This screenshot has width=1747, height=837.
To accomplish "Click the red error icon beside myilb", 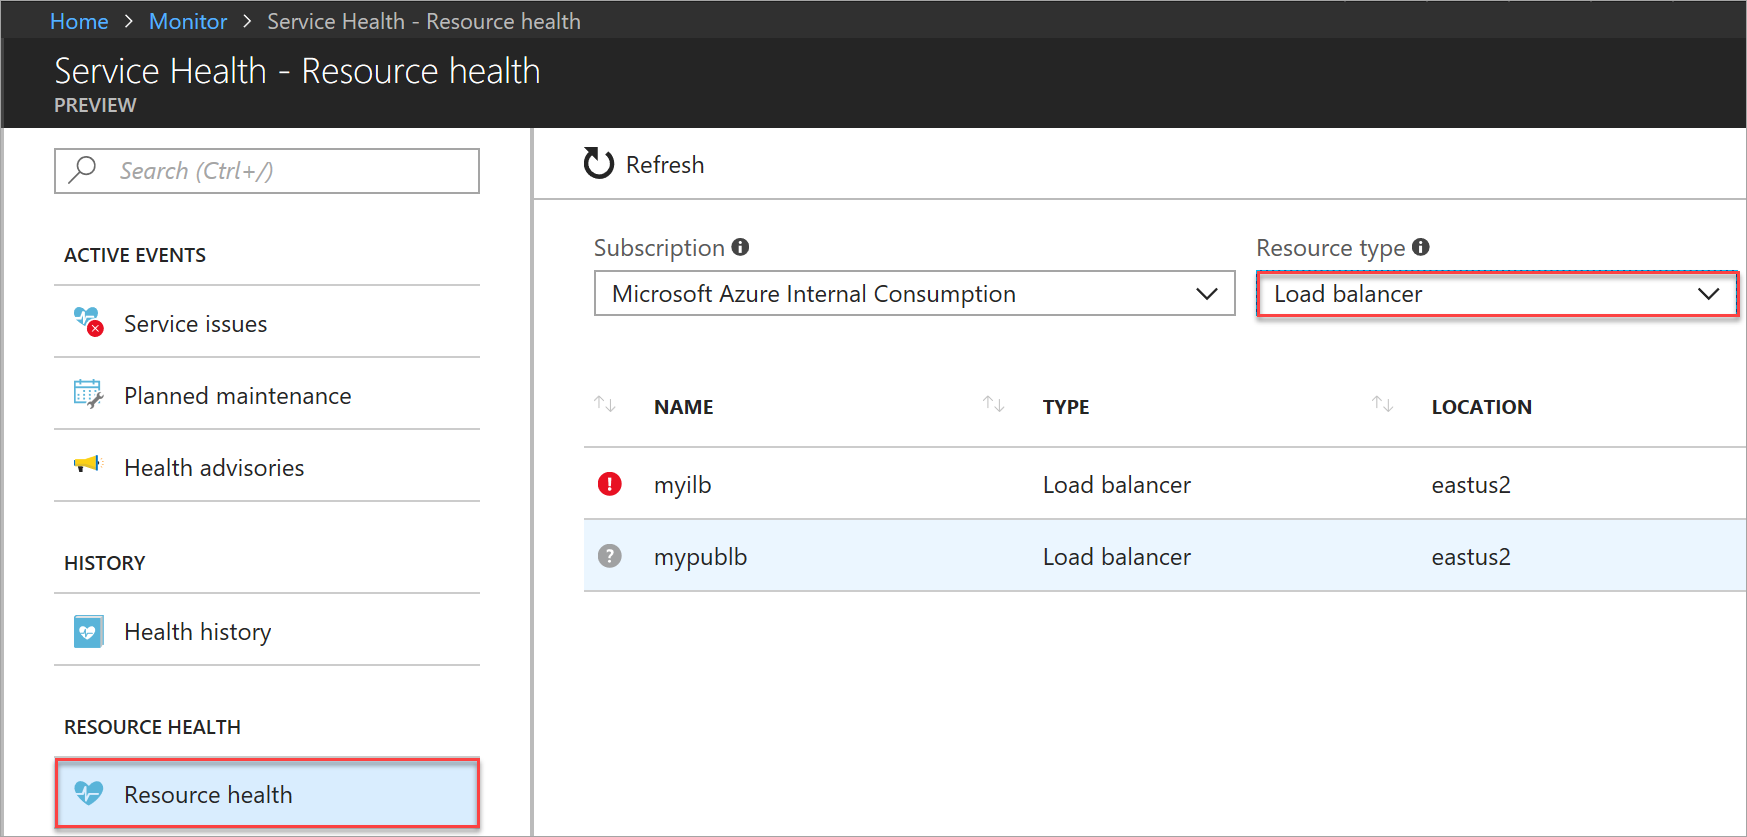I will point(609,484).
